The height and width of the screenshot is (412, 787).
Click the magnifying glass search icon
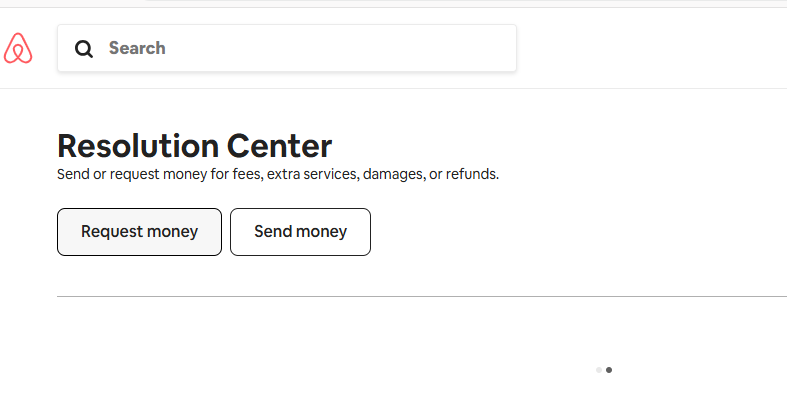coord(84,49)
